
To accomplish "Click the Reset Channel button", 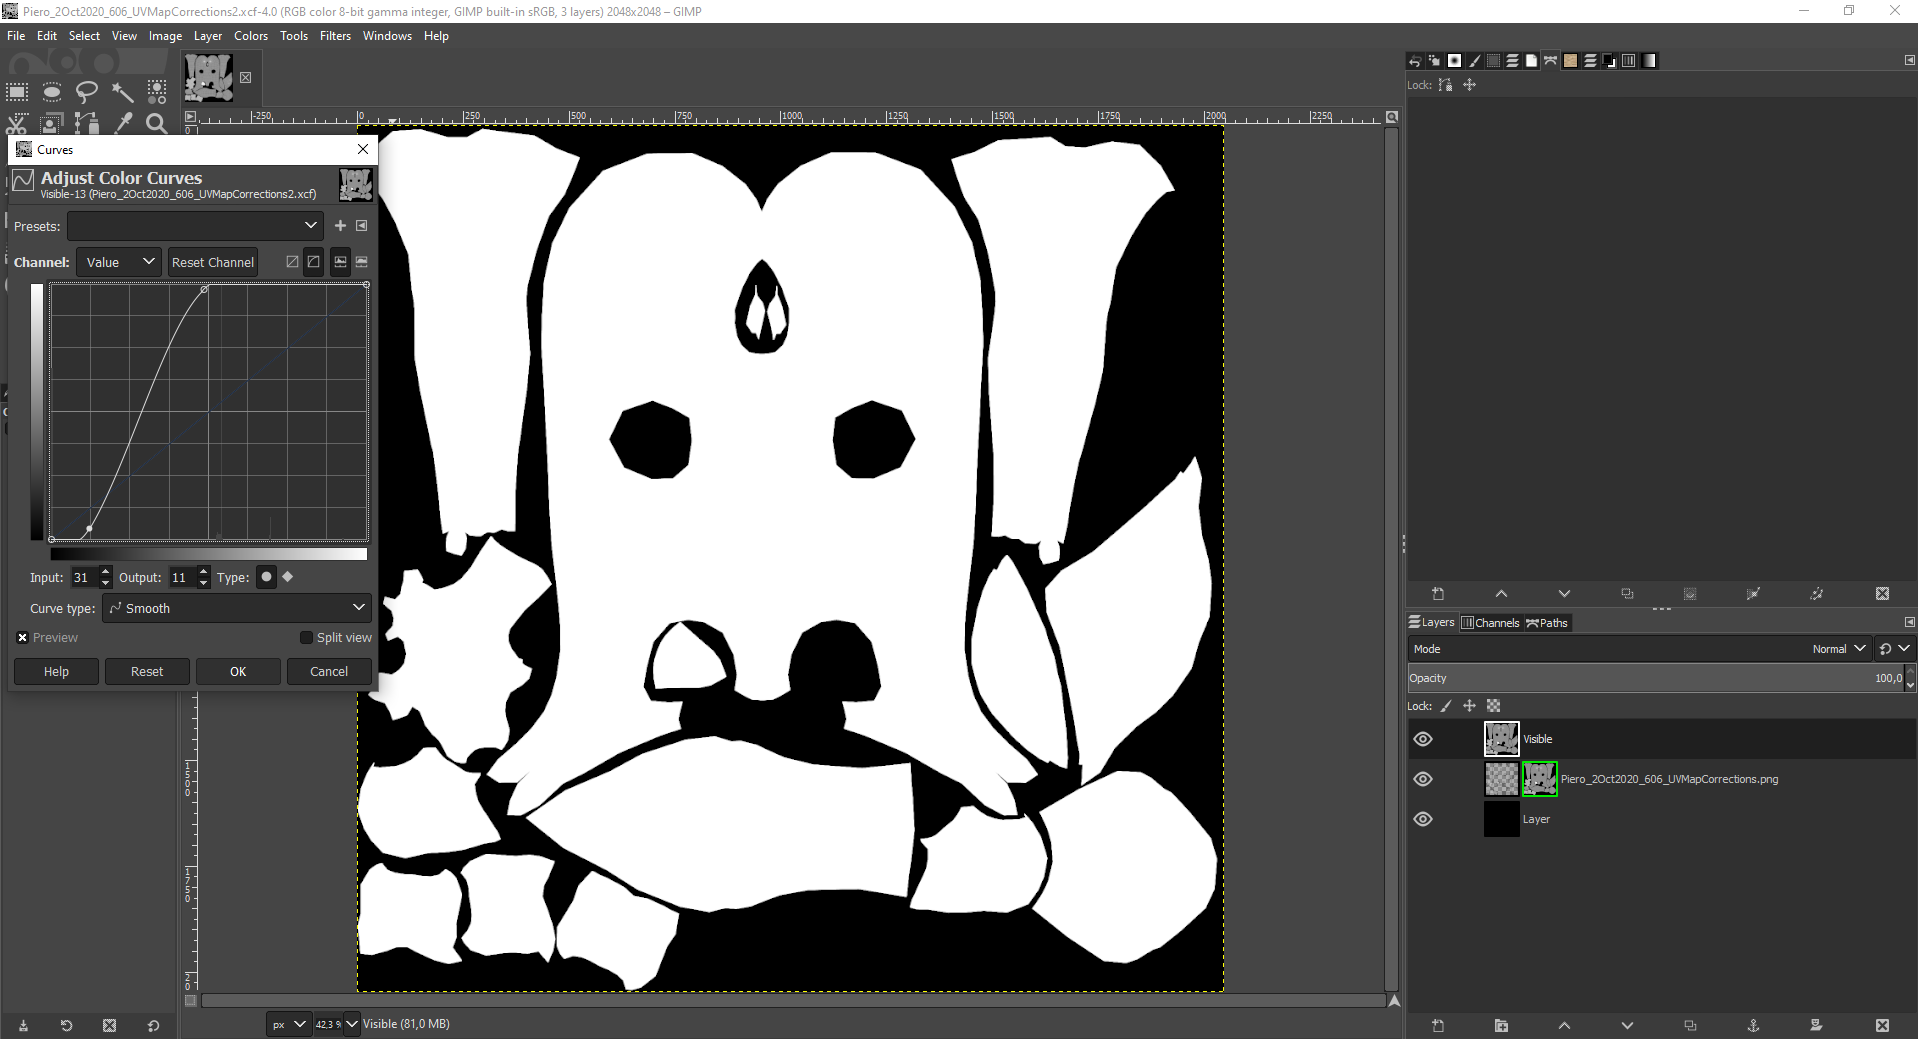I will point(212,262).
